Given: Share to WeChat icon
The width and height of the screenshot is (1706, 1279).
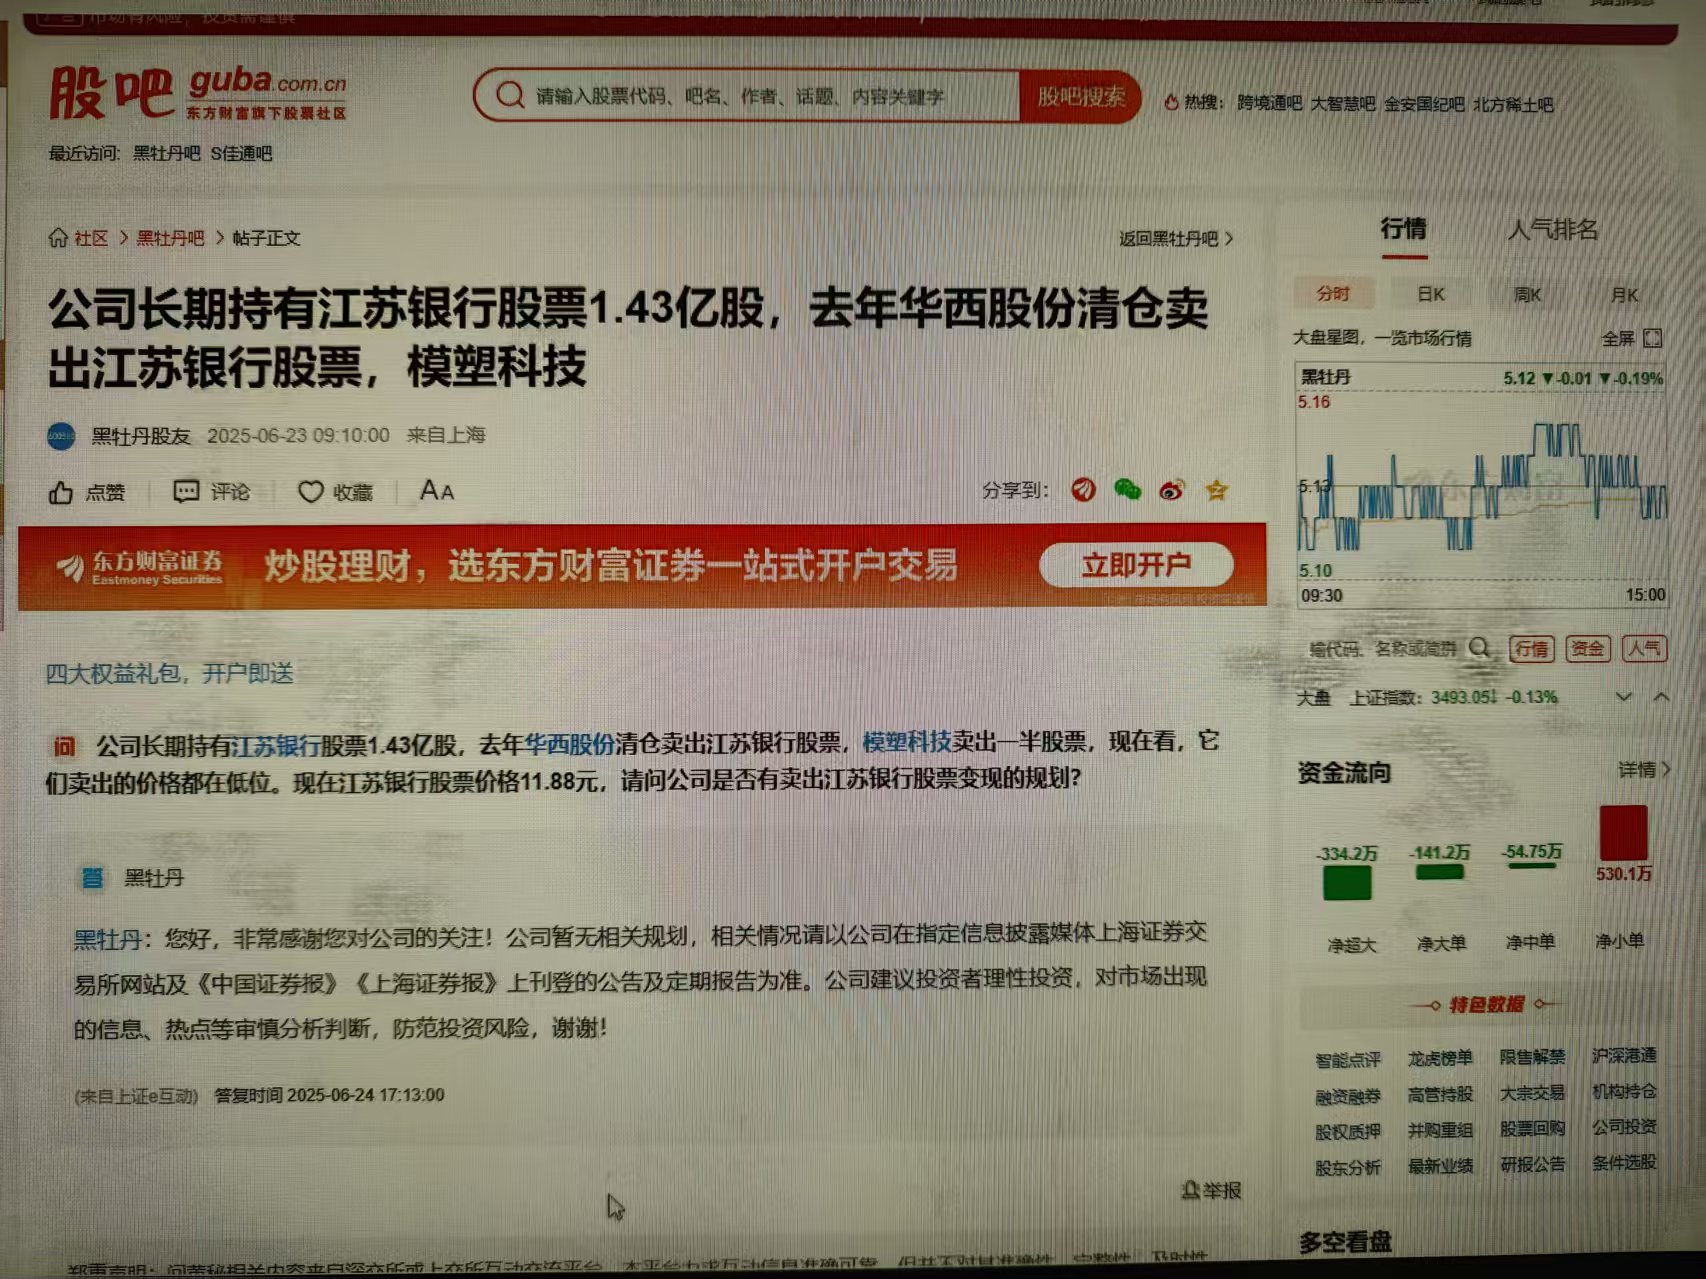Looking at the screenshot, I should [1128, 490].
